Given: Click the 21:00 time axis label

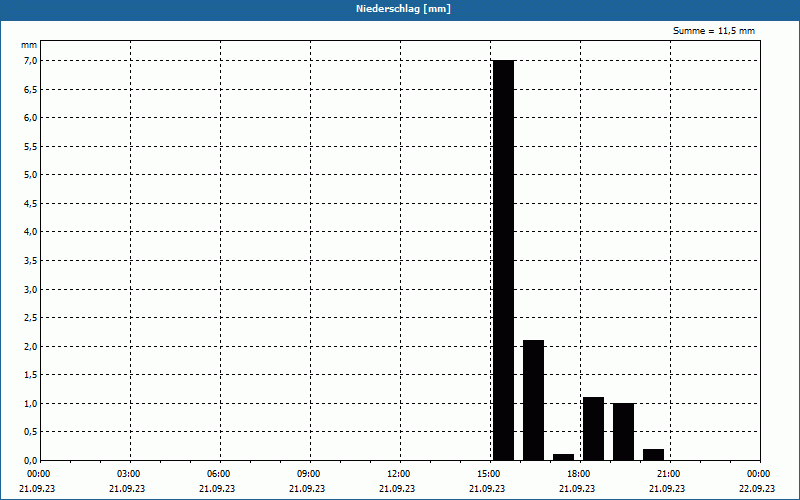Looking at the screenshot, I should (x=668, y=474).
